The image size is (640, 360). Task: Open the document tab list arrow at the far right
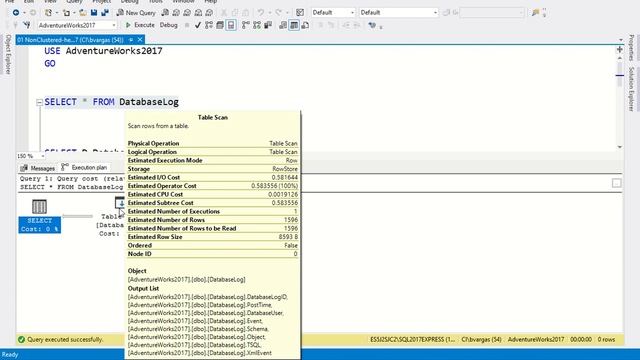[621, 40]
